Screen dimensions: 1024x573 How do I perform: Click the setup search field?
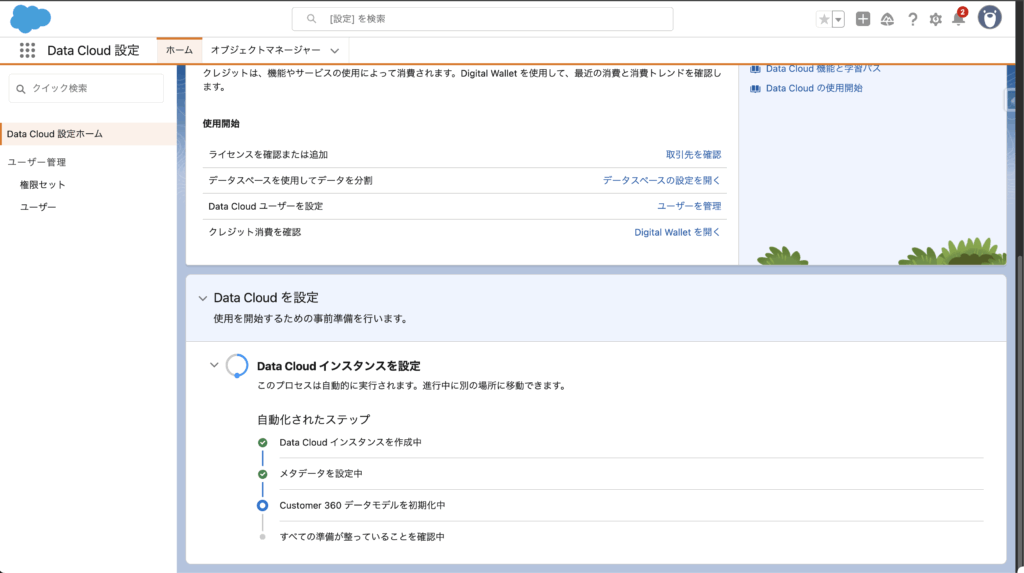pyautogui.click(x=482, y=19)
